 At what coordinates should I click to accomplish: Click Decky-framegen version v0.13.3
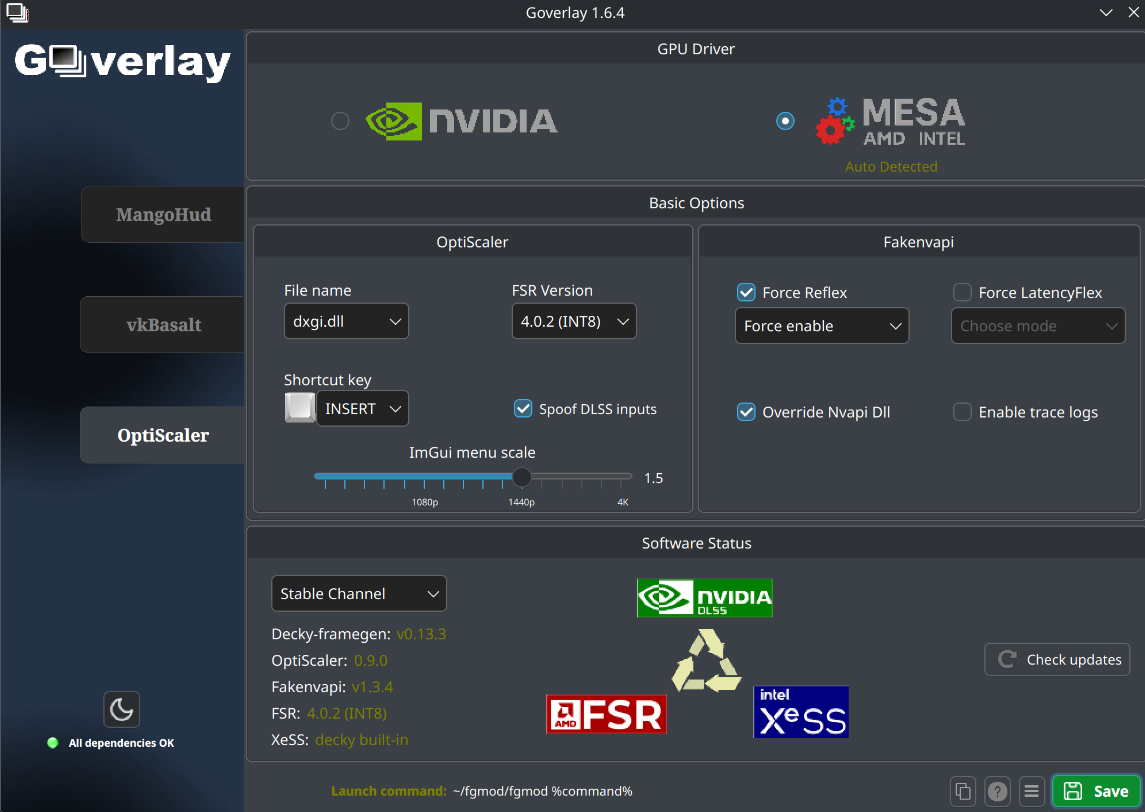click(421, 634)
